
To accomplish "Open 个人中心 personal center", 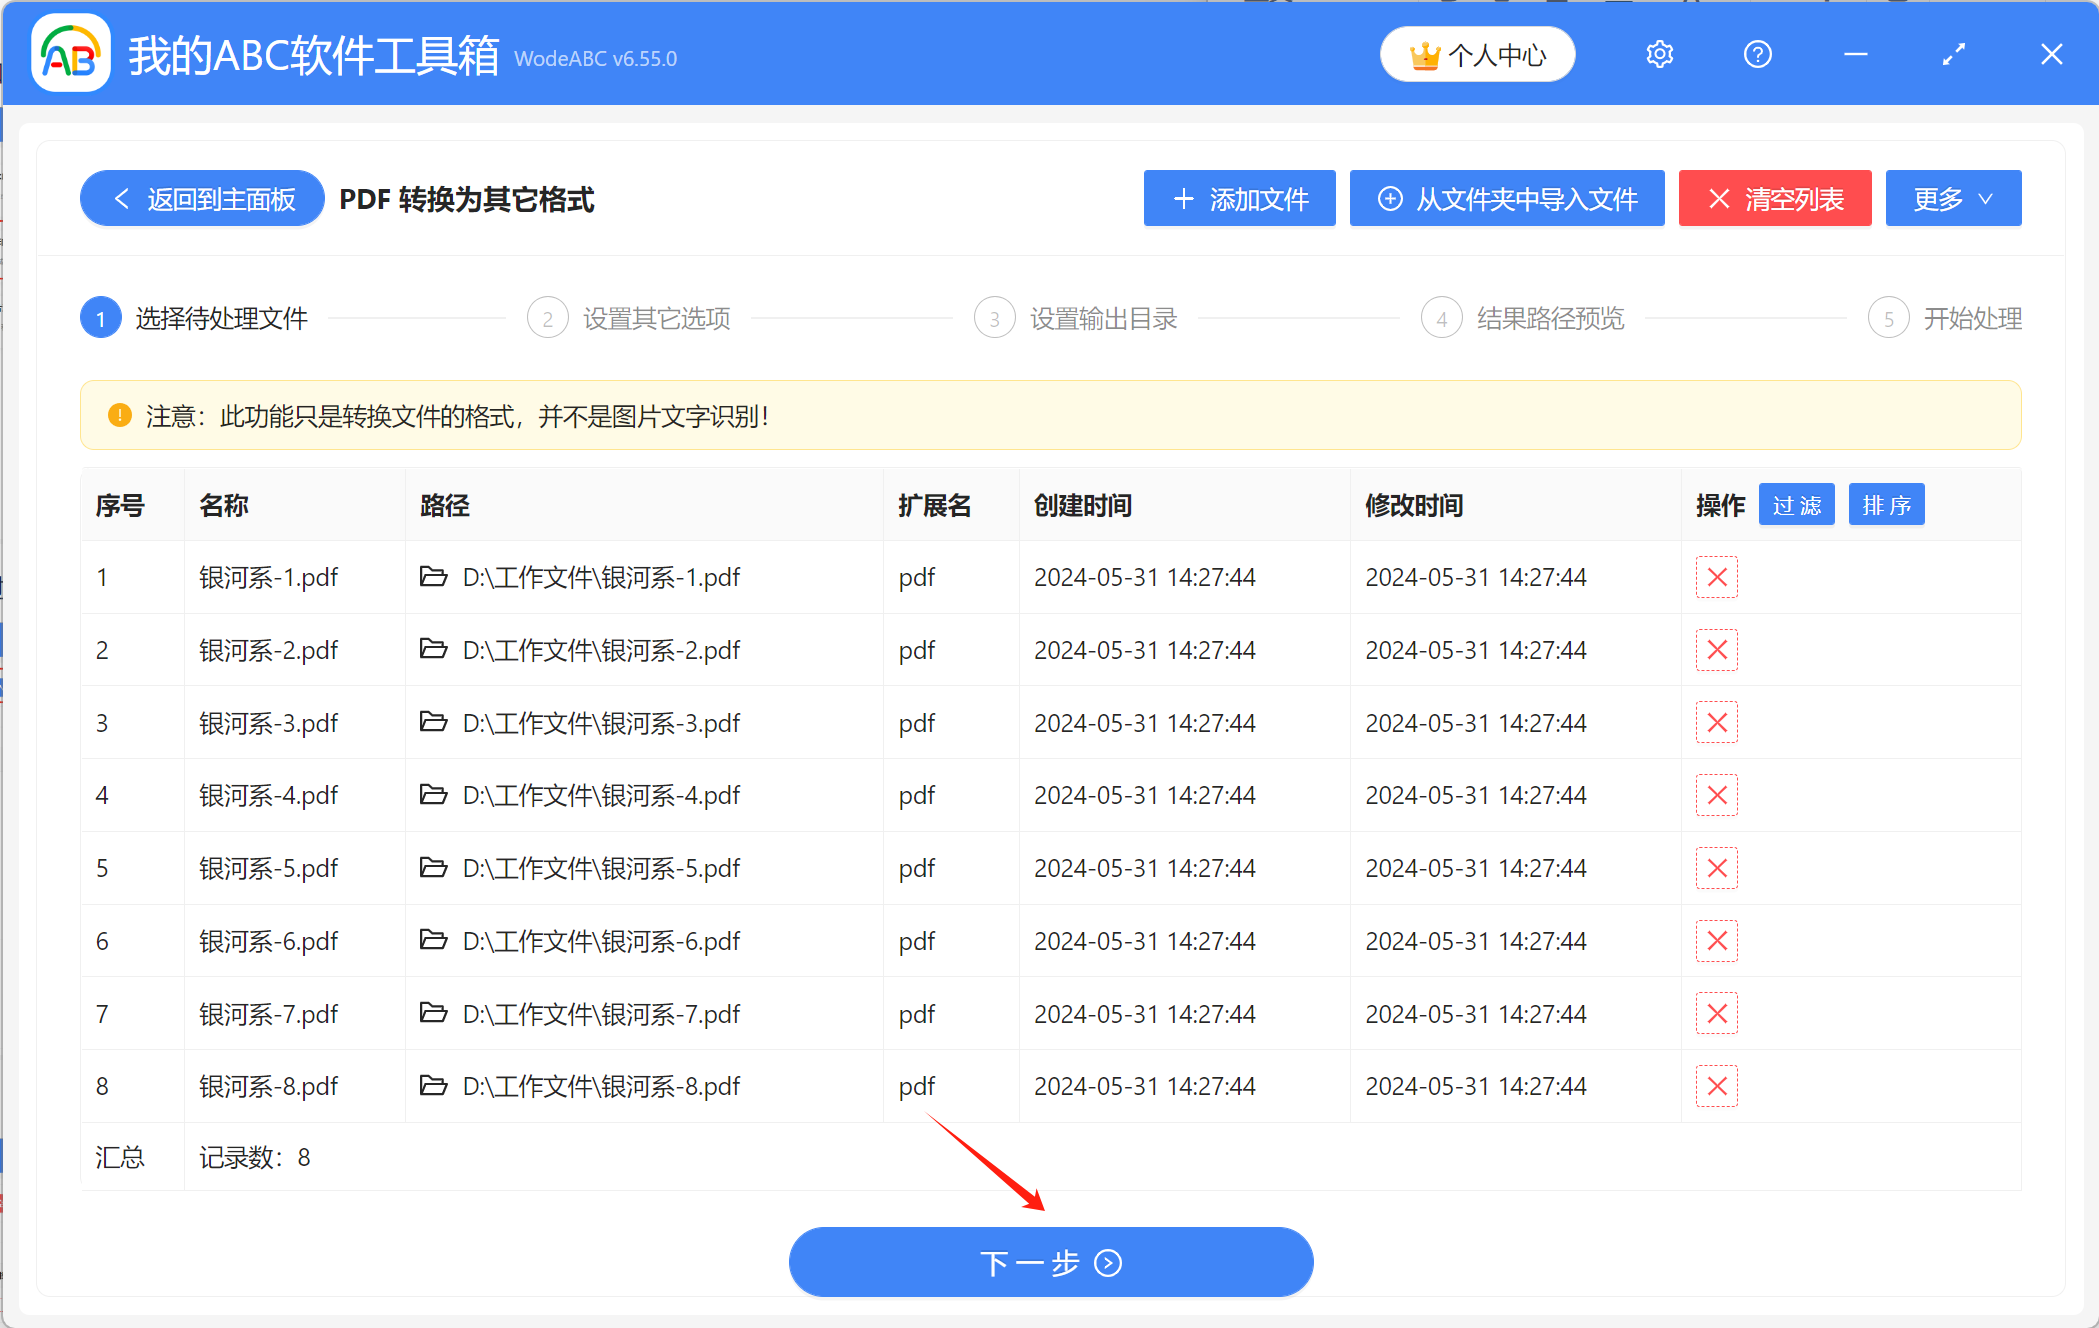I will coord(1477,54).
